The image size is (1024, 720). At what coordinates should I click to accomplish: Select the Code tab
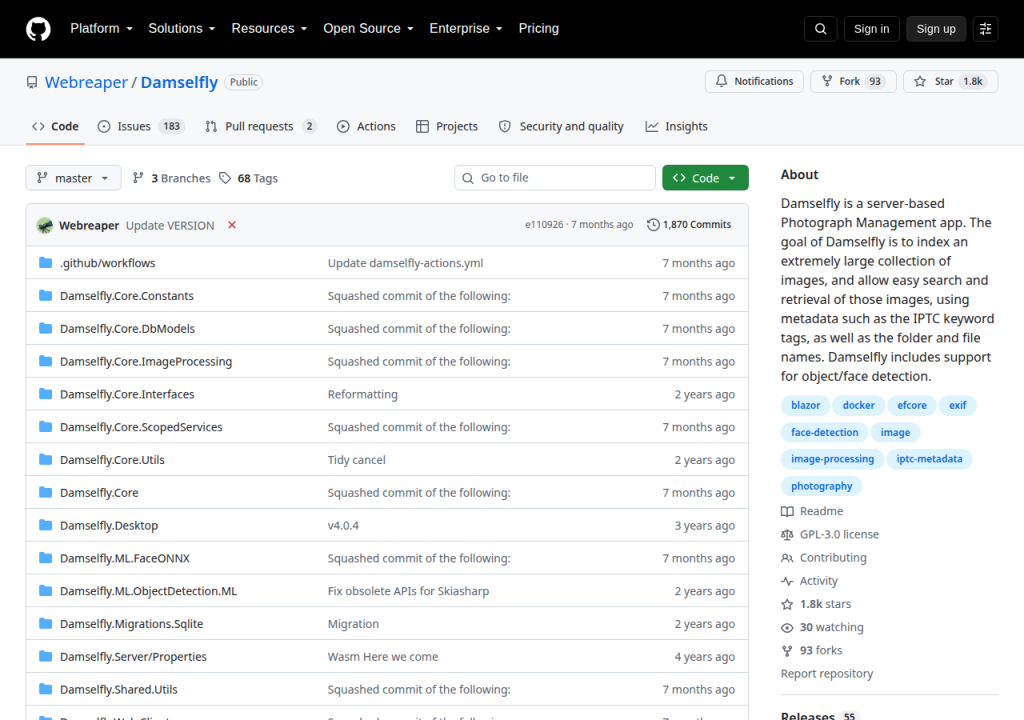[56, 126]
